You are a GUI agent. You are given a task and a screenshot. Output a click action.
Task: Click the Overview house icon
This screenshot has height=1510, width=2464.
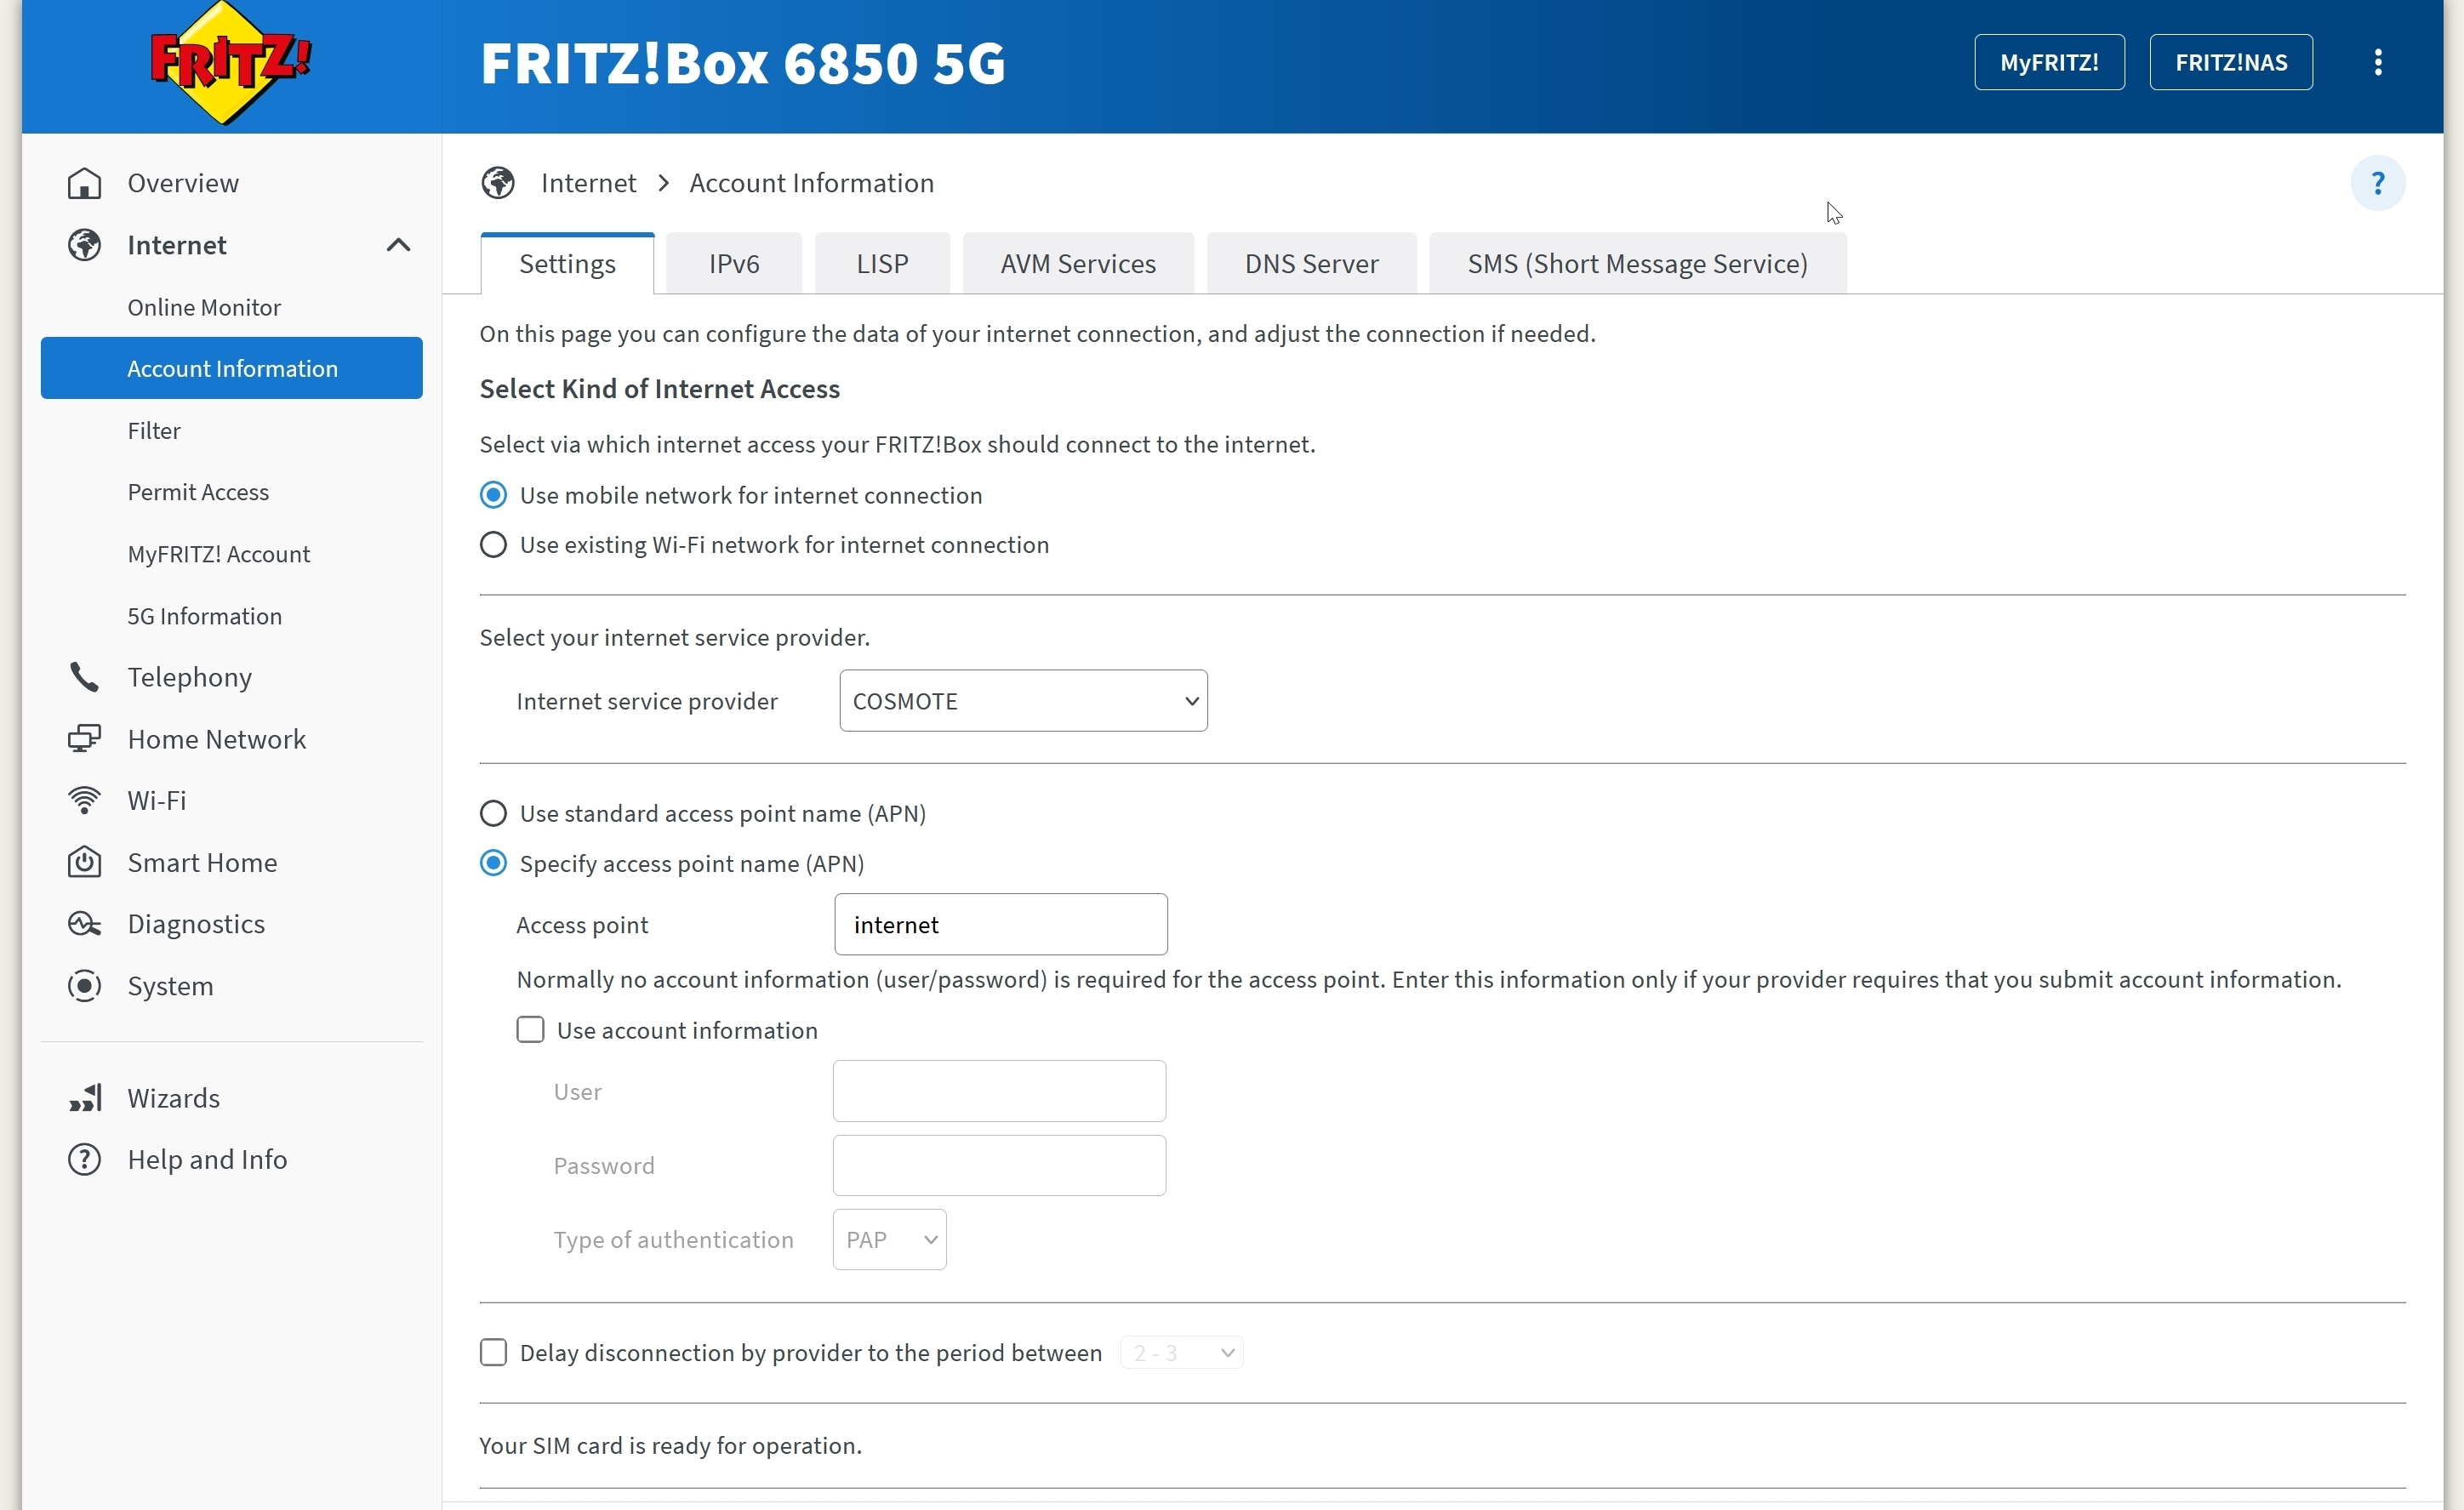tap(85, 183)
